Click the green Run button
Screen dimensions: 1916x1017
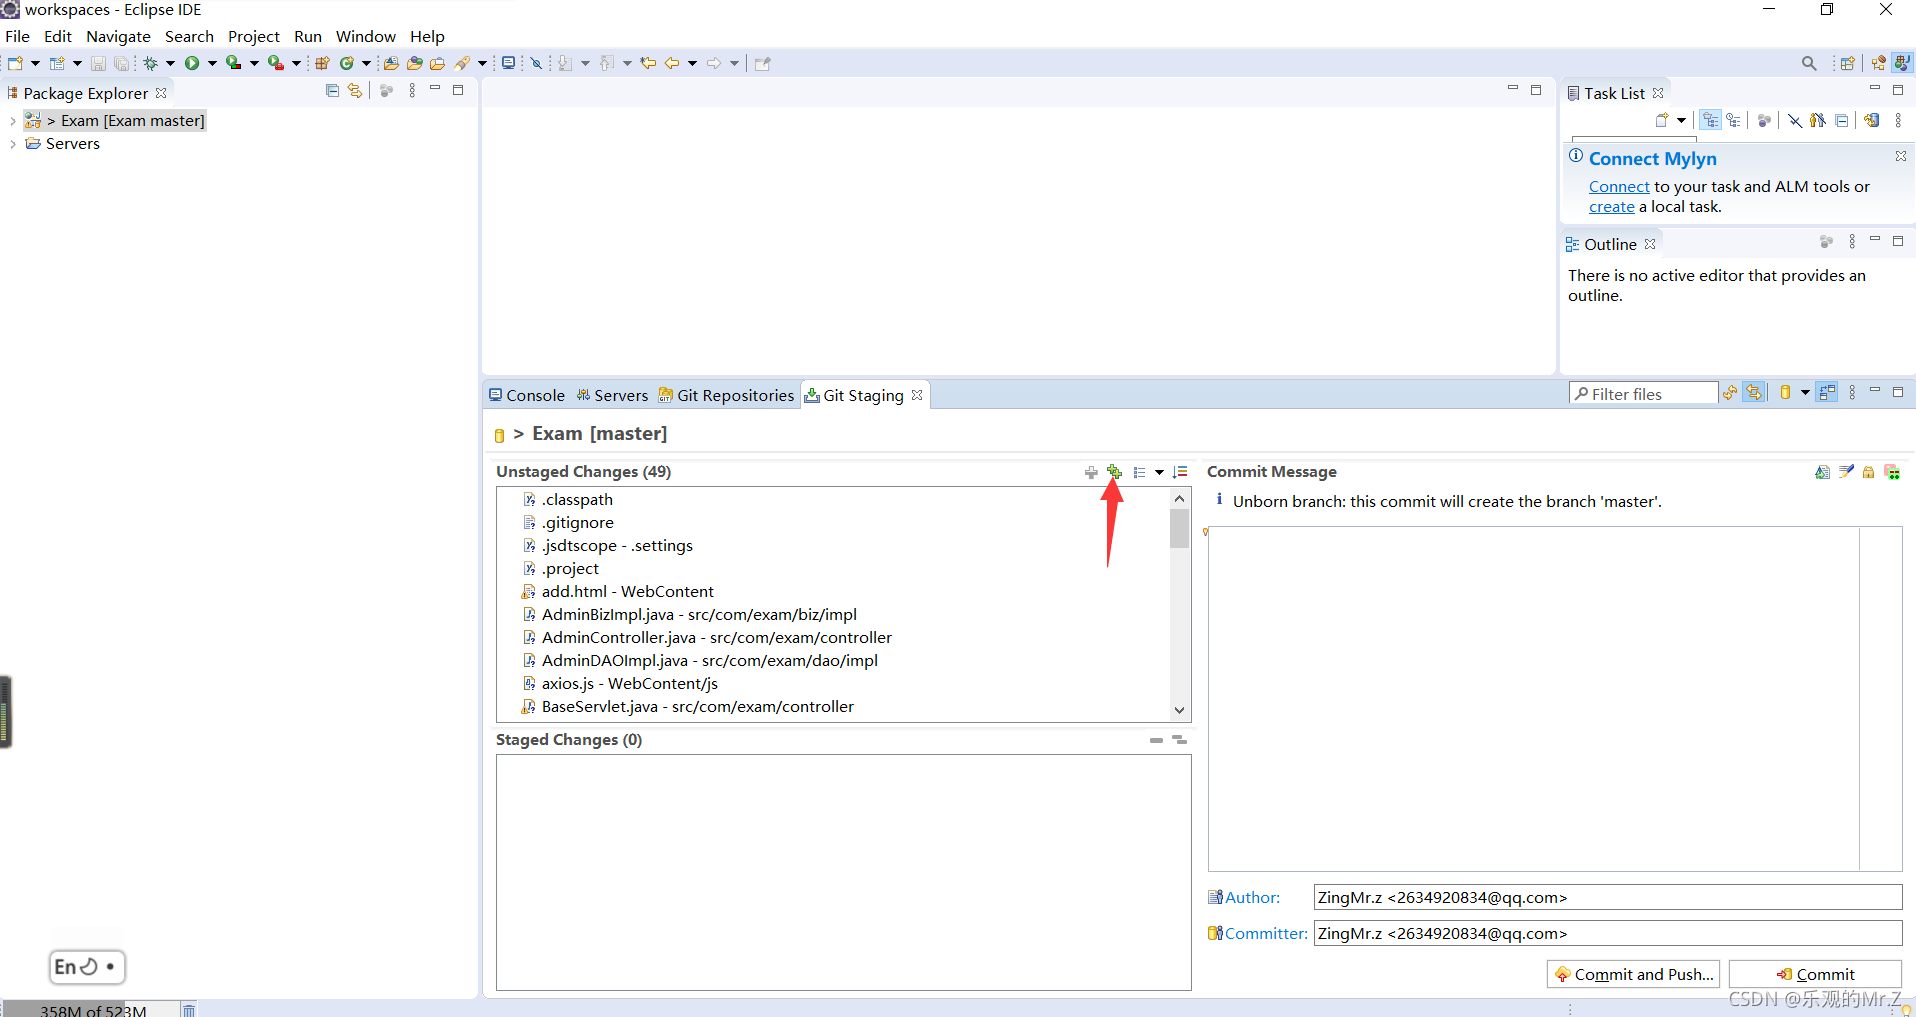point(192,63)
